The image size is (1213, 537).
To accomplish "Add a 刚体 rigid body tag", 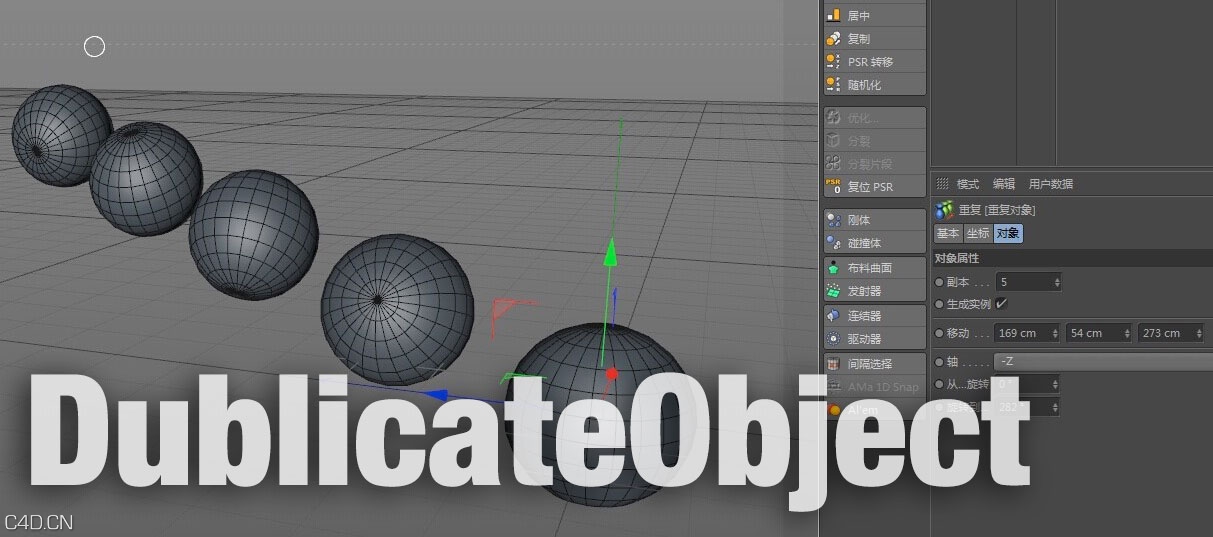I will coord(874,219).
